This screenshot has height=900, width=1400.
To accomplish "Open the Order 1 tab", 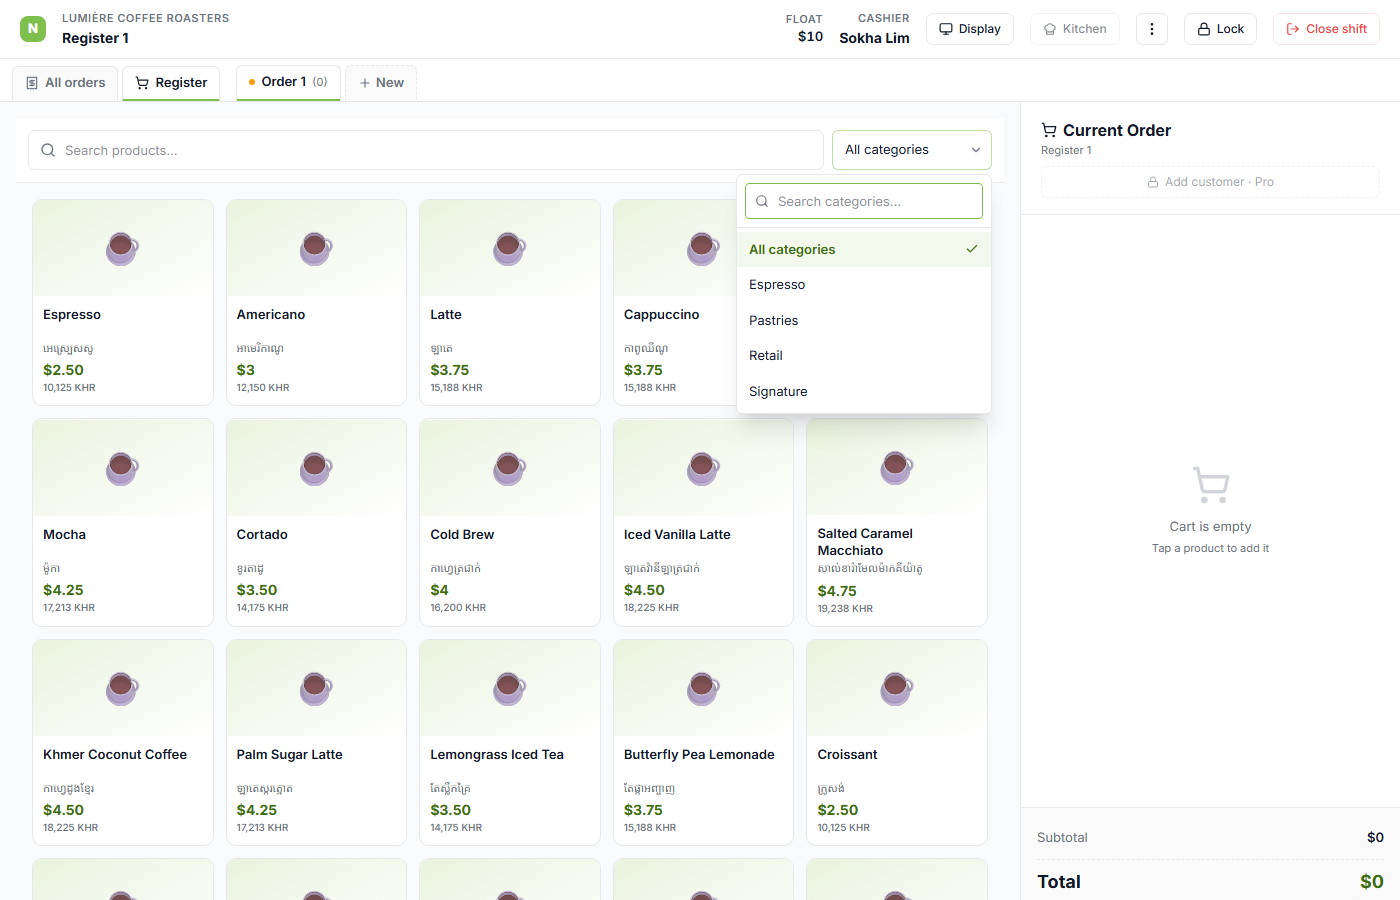I will [288, 82].
